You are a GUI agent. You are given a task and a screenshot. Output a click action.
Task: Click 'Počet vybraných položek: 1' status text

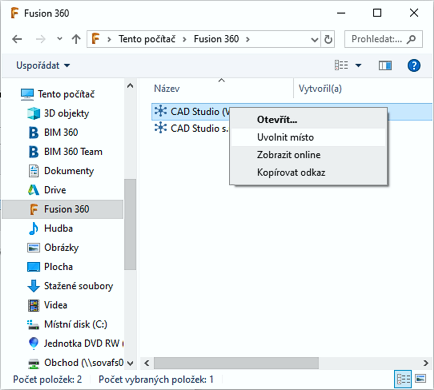(x=156, y=380)
